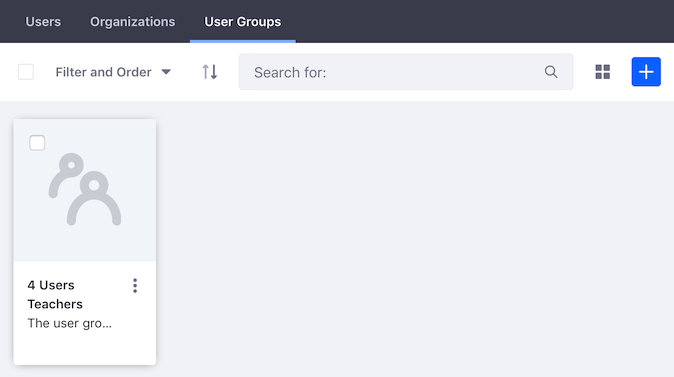Tick the select-all checkbox in toolbar
This screenshot has width=674, height=377.
tap(26, 72)
